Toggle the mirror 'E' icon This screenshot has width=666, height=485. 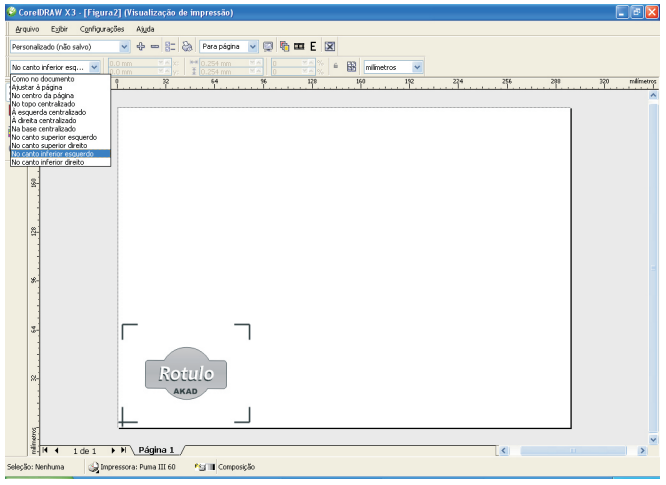[x=314, y=47]
